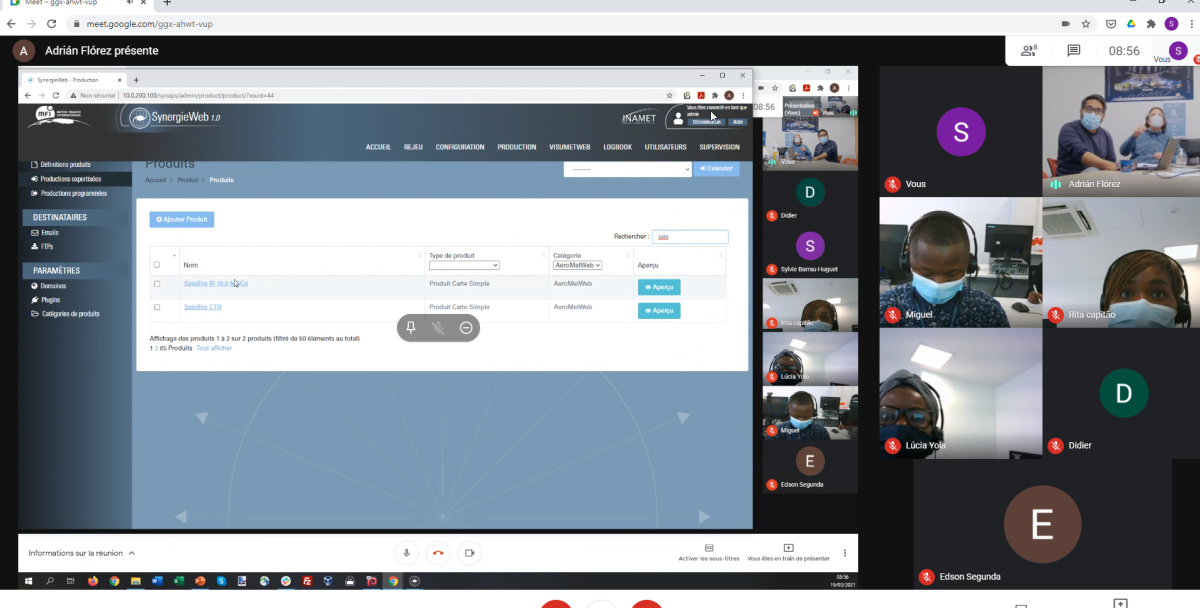Open the Windows Start menu in shared screen
The width and height of the screenshot is (1200, 608).
(29, 580)
